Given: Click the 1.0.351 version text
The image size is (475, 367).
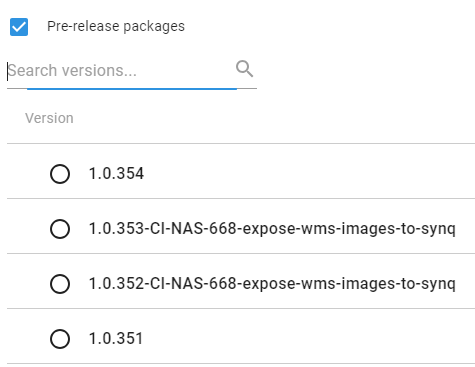Looking at the screenshot, I should pyautogui.click(x=116, y=338).
